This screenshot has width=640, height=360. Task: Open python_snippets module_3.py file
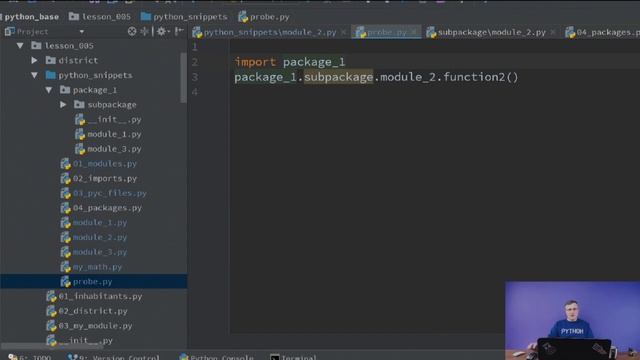click(94, 252)
